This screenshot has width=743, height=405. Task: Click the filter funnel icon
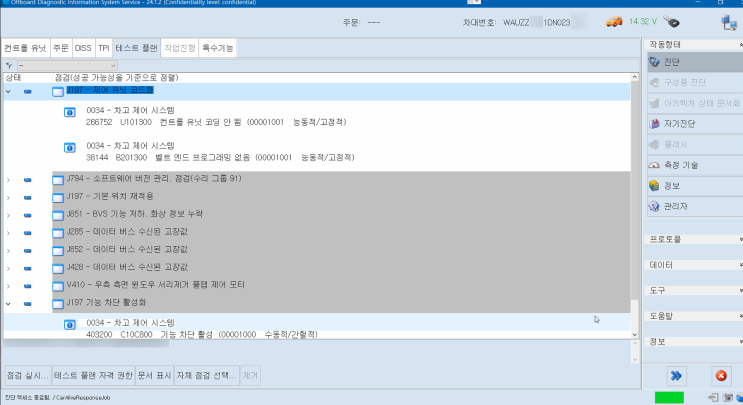(x=9, y=65)
